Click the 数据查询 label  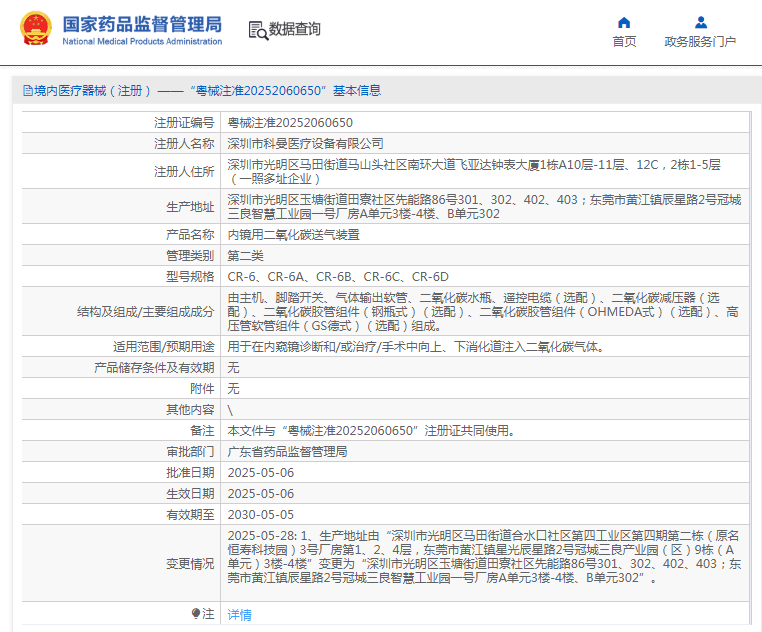pos(294,29)
